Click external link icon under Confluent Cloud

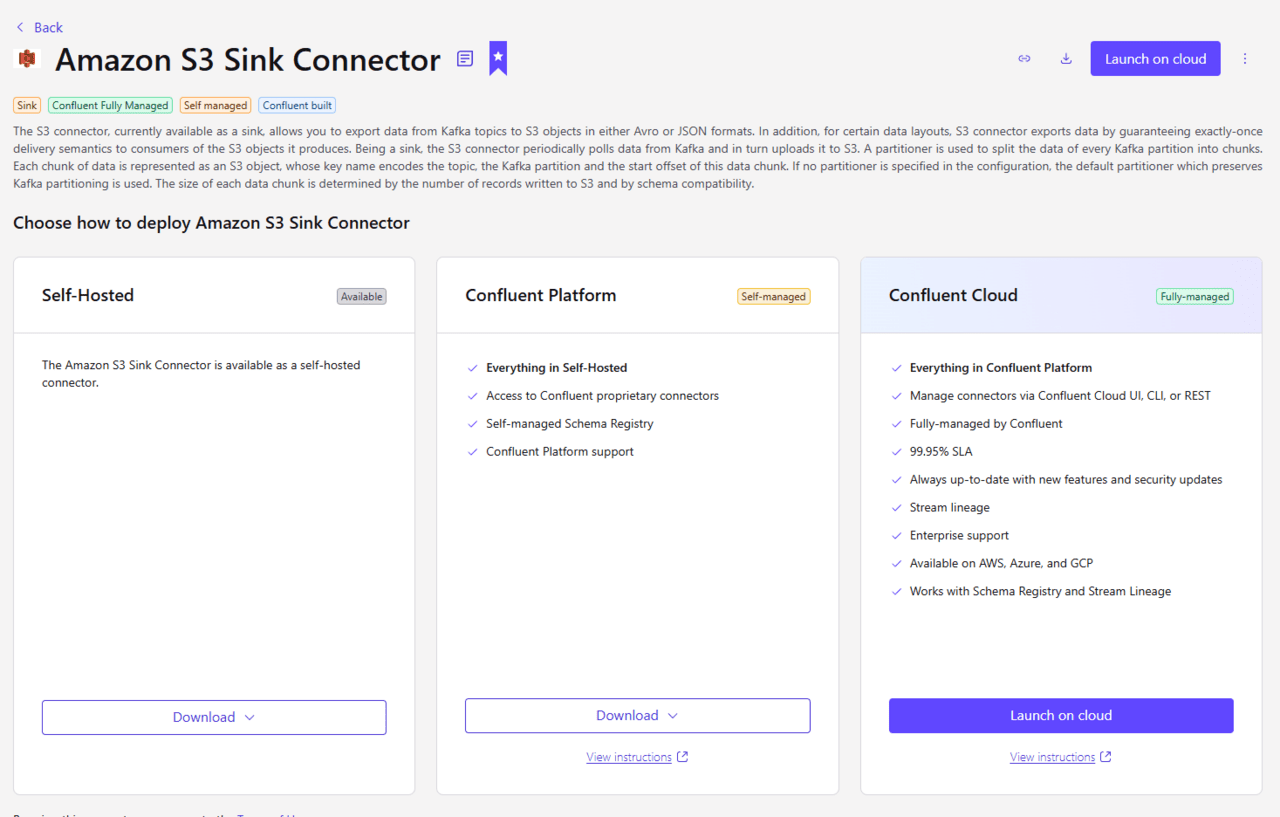(x=1106, y=757)
